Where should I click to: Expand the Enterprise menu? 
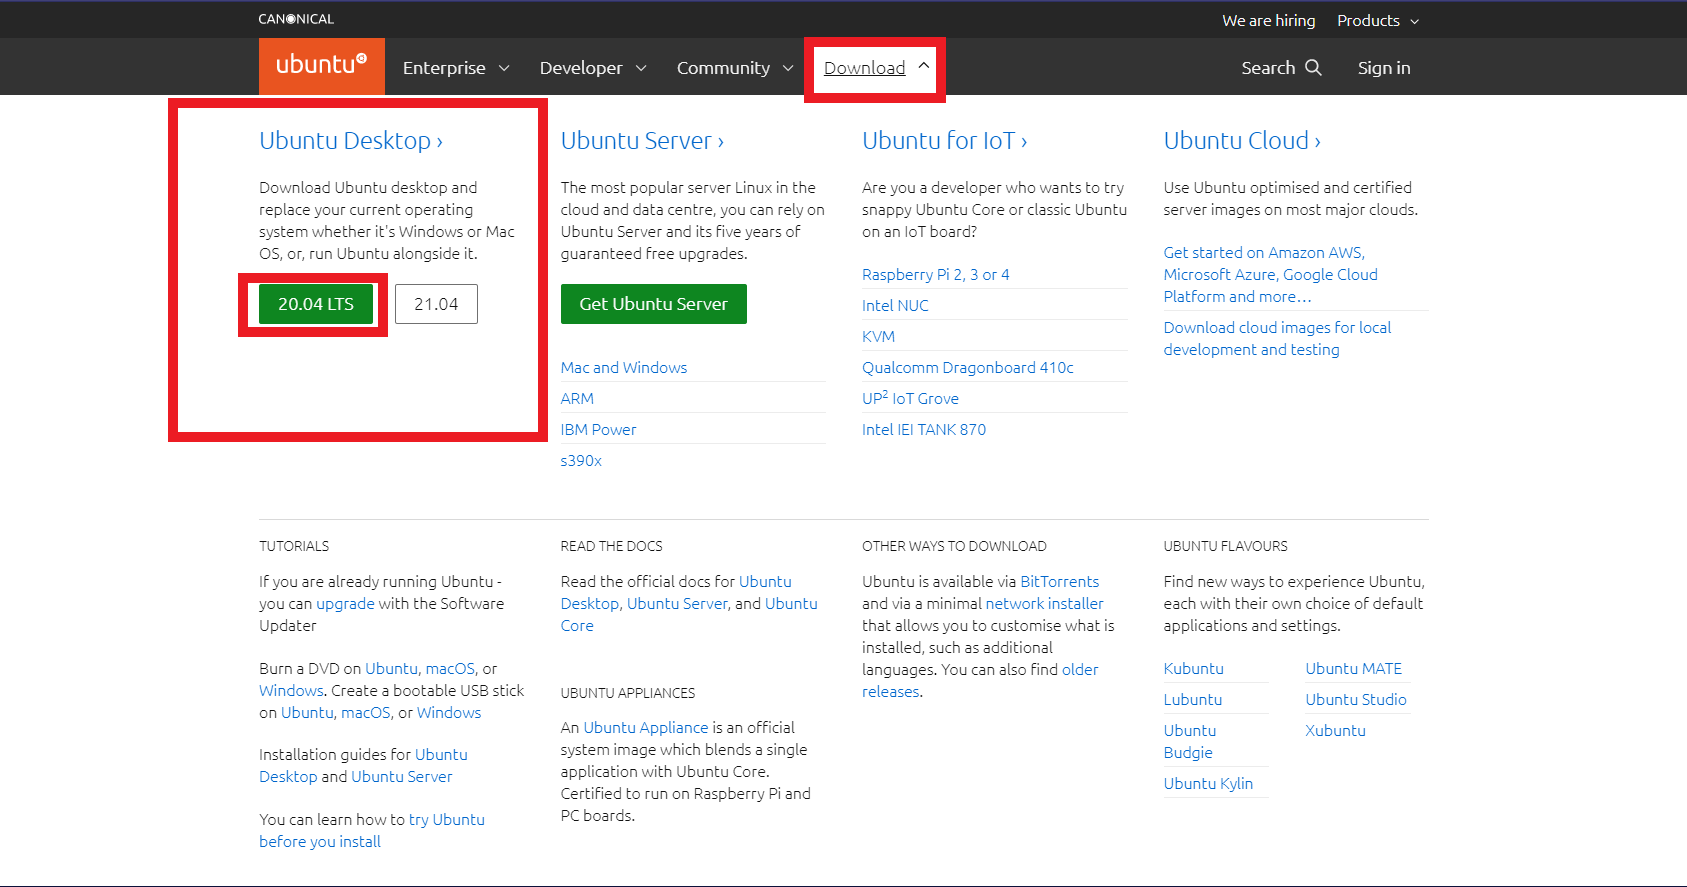[456, 68]
